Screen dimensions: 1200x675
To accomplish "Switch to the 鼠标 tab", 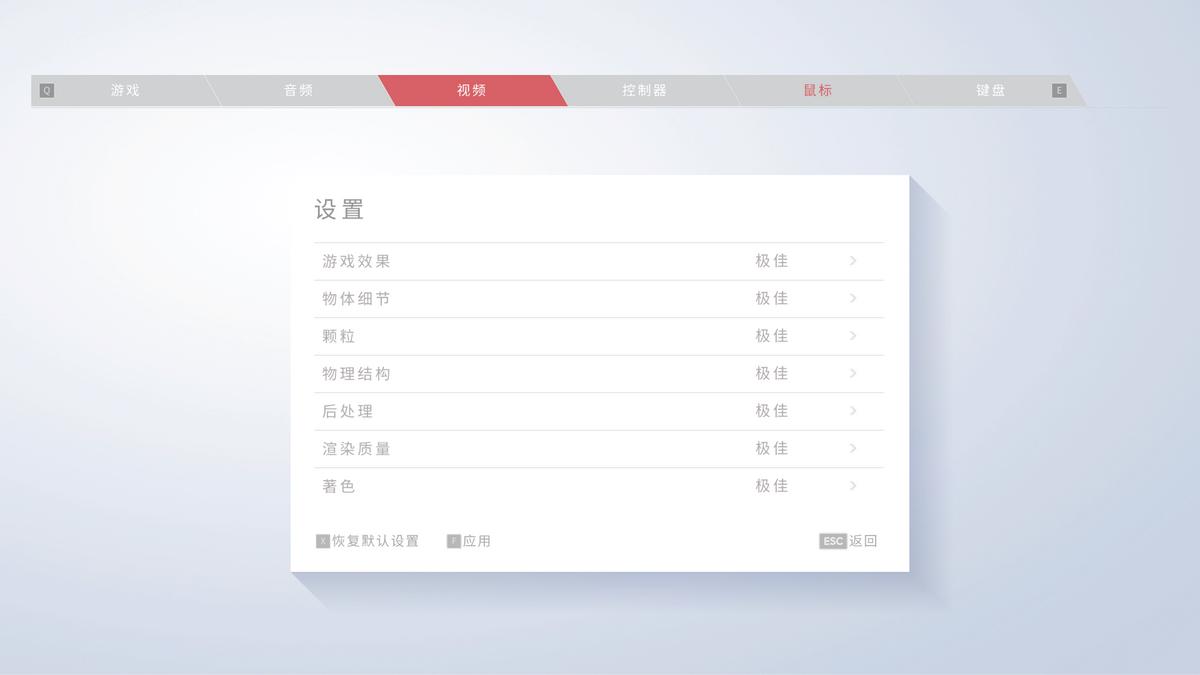I will coord(817,90).
